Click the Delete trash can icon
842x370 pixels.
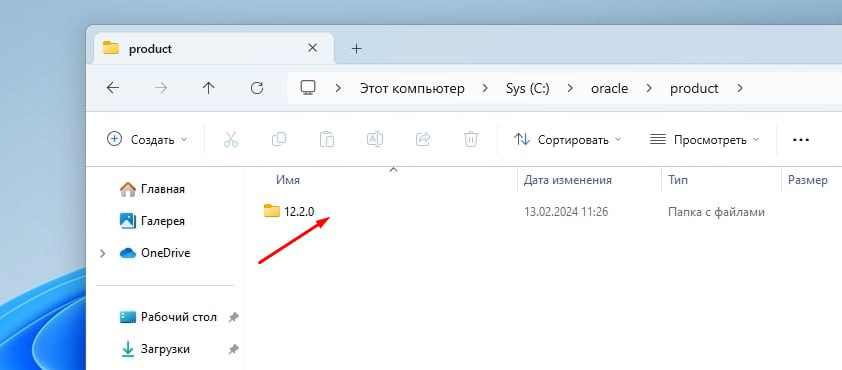click(x=471, y=140)
